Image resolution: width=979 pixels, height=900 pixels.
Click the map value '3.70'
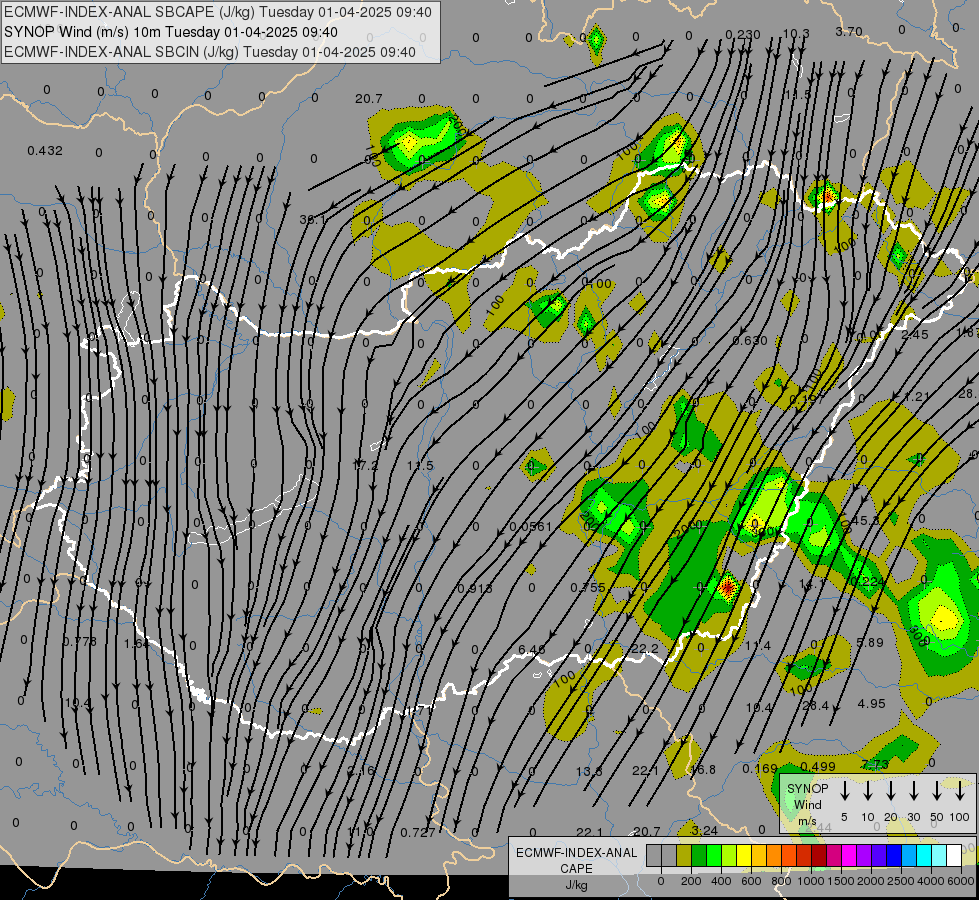point(849,31)
